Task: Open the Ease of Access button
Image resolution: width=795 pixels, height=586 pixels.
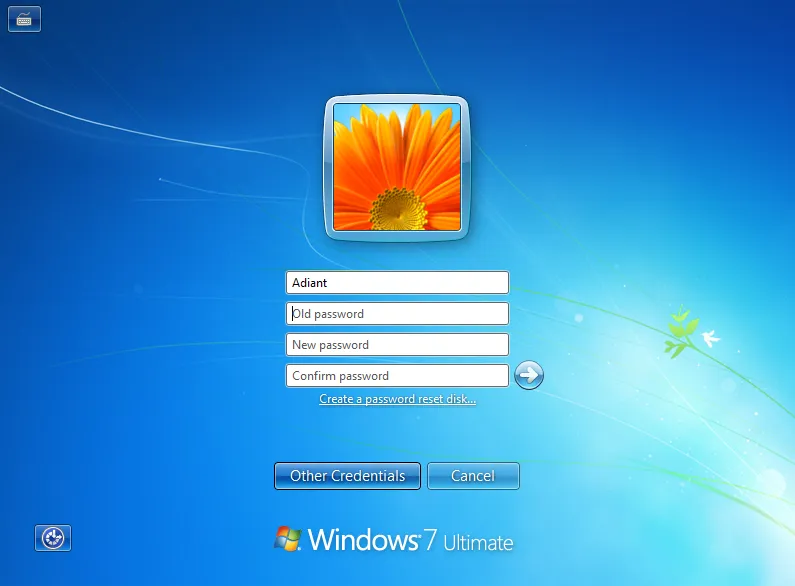Action: point(53,538)
